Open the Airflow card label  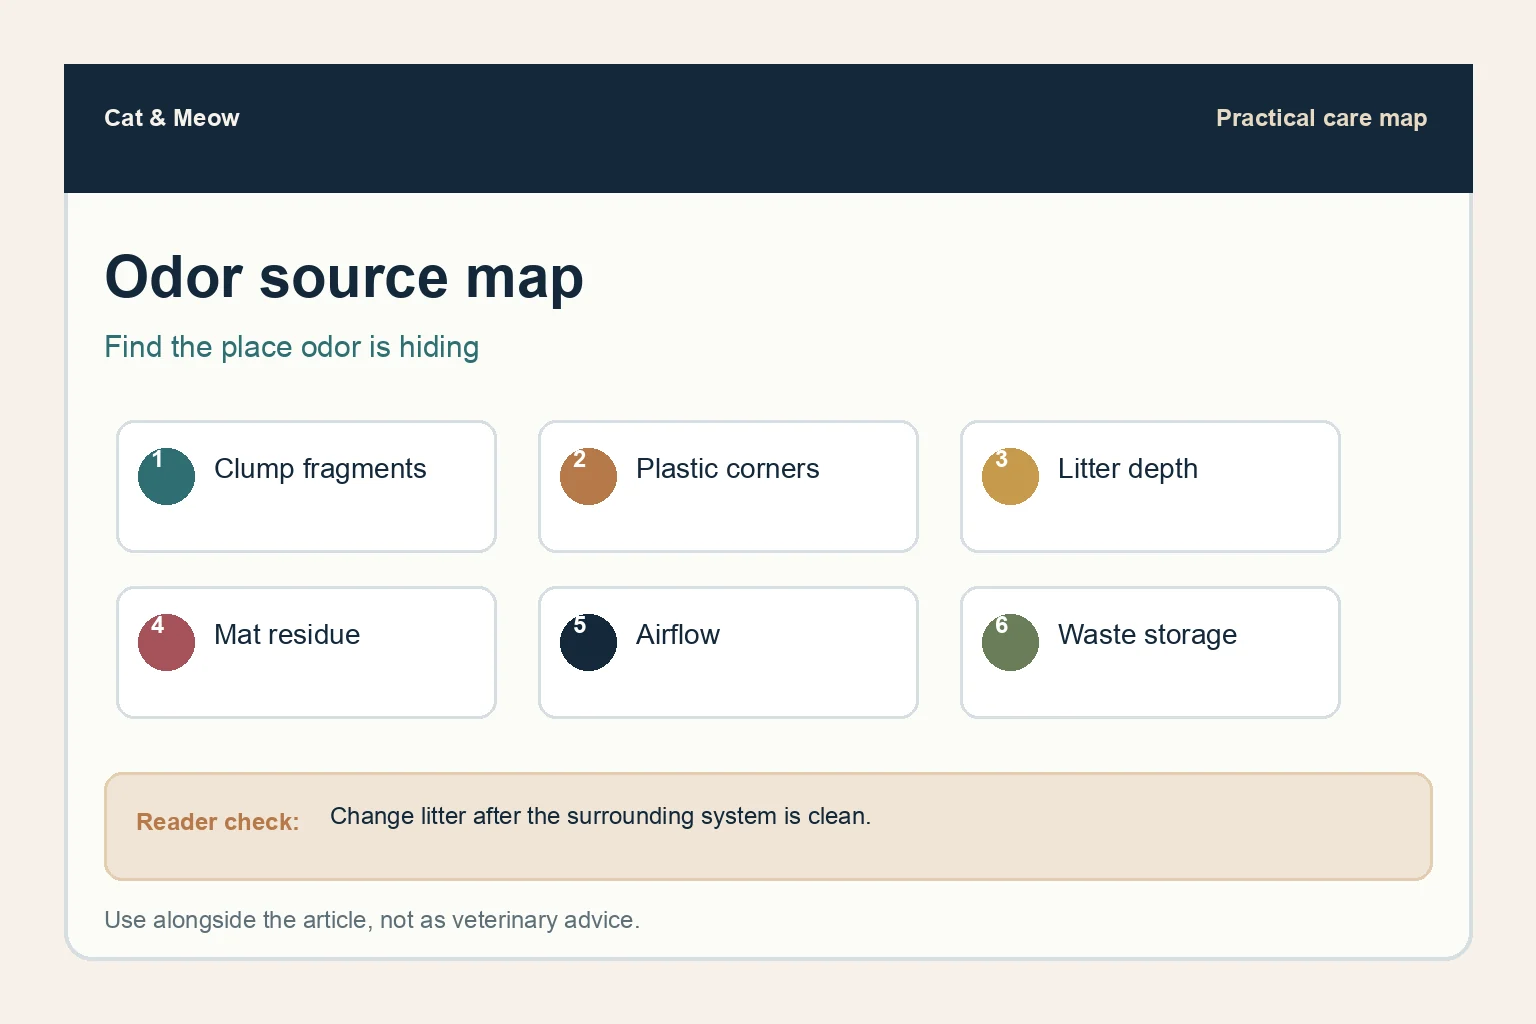tap(678, 635)
